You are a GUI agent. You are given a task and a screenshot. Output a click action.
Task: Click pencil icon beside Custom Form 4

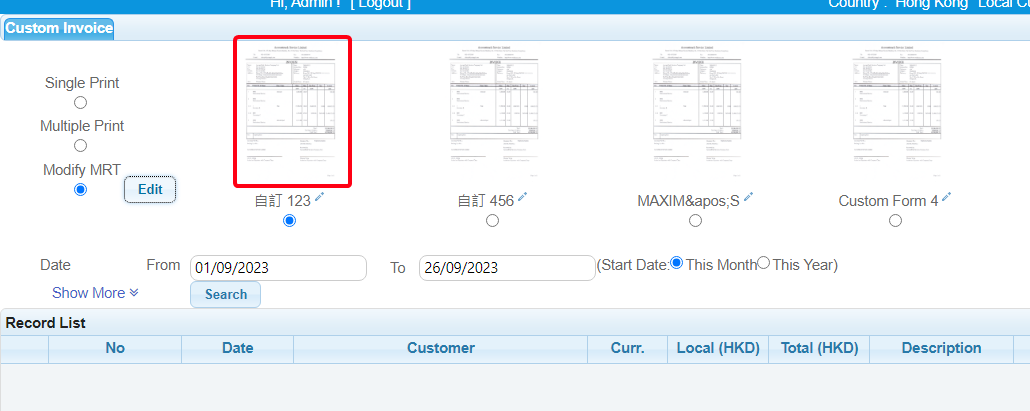point(946,198)
